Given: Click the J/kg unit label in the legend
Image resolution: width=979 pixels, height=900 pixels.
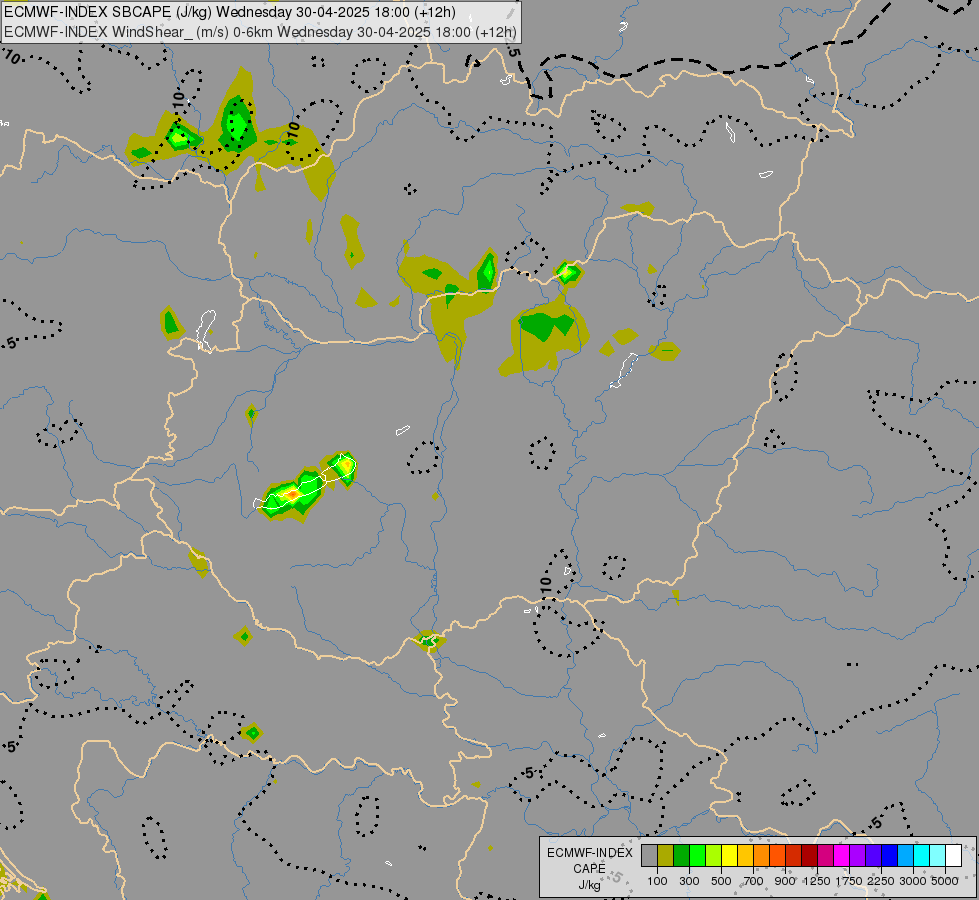Looking at the screenshot, I should (589, 885).
